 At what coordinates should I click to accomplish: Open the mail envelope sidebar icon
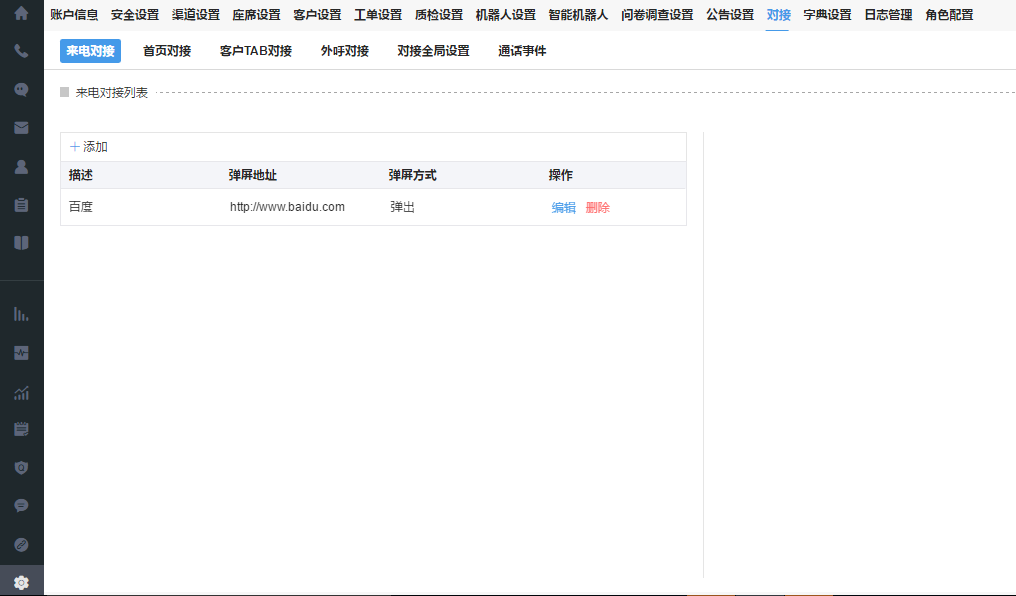tap(21, 128)
